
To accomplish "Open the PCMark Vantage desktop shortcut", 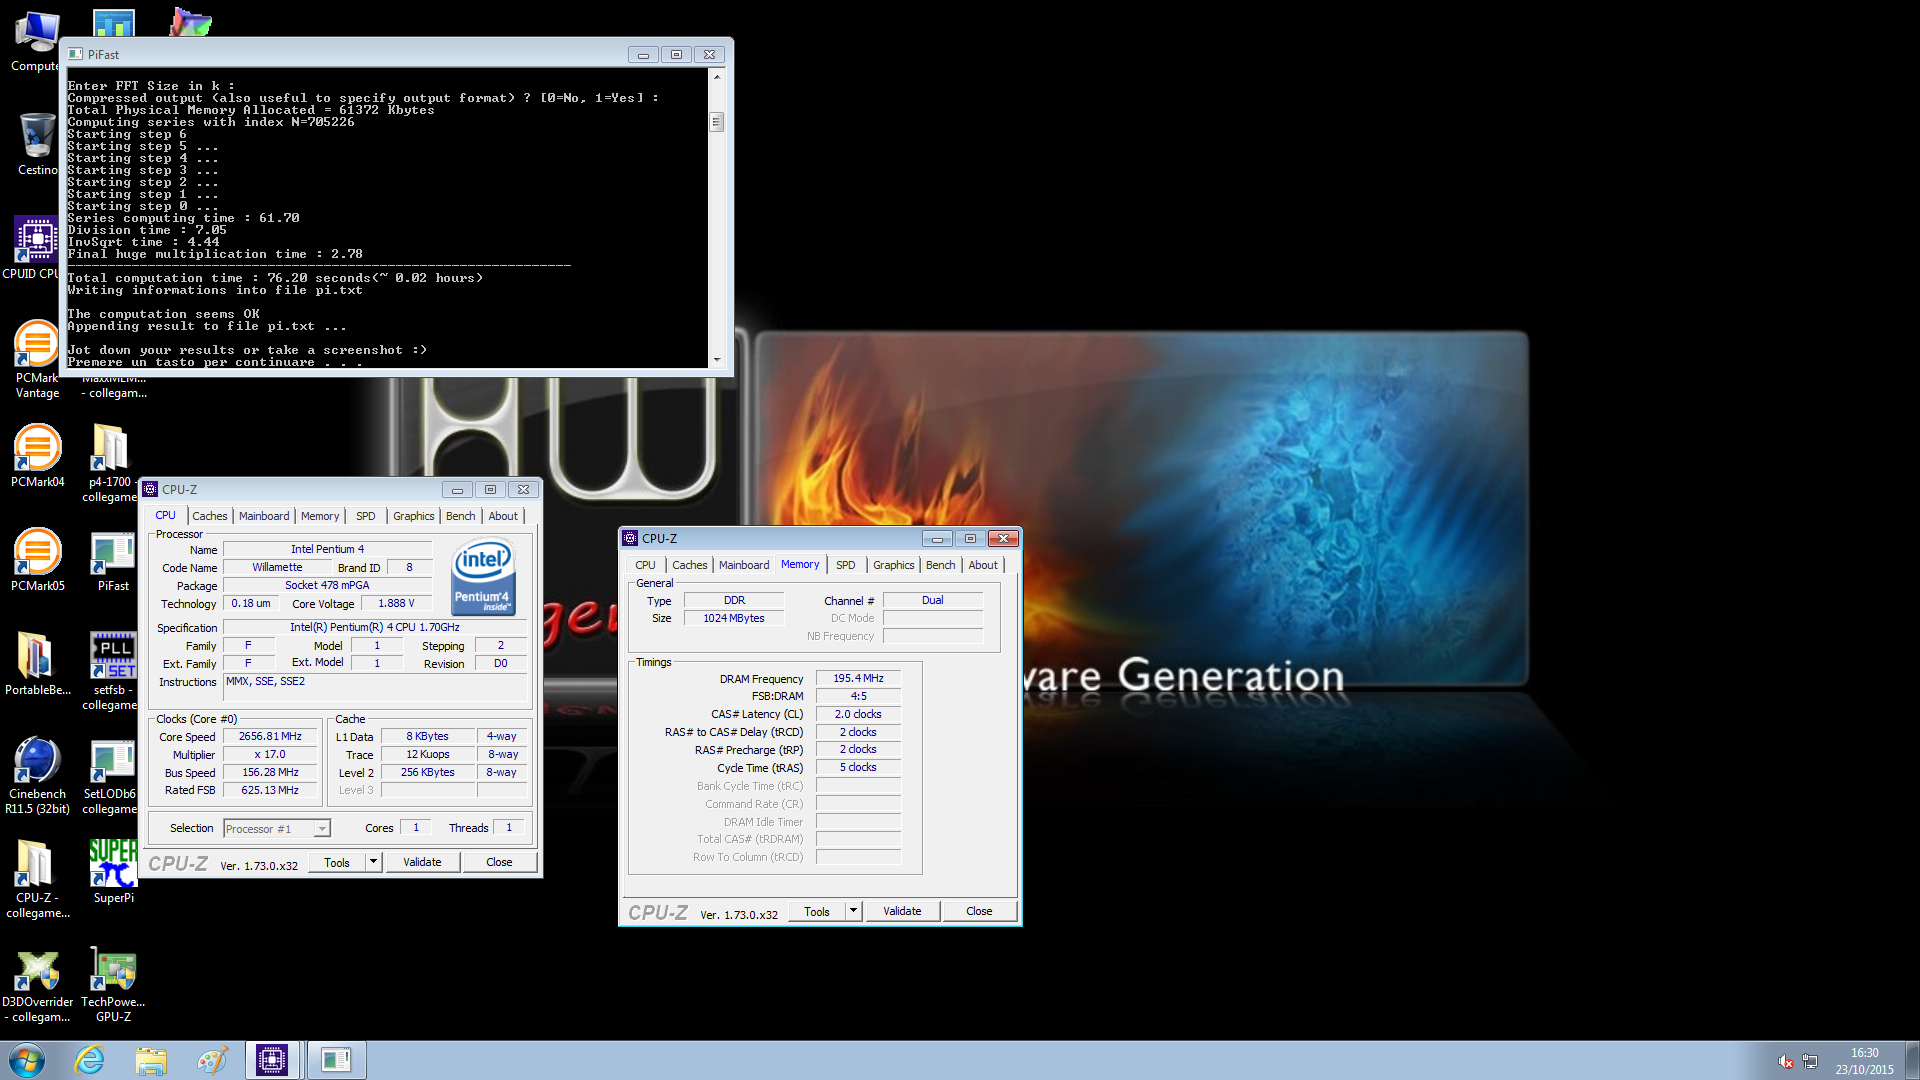I will click(37, 360).
